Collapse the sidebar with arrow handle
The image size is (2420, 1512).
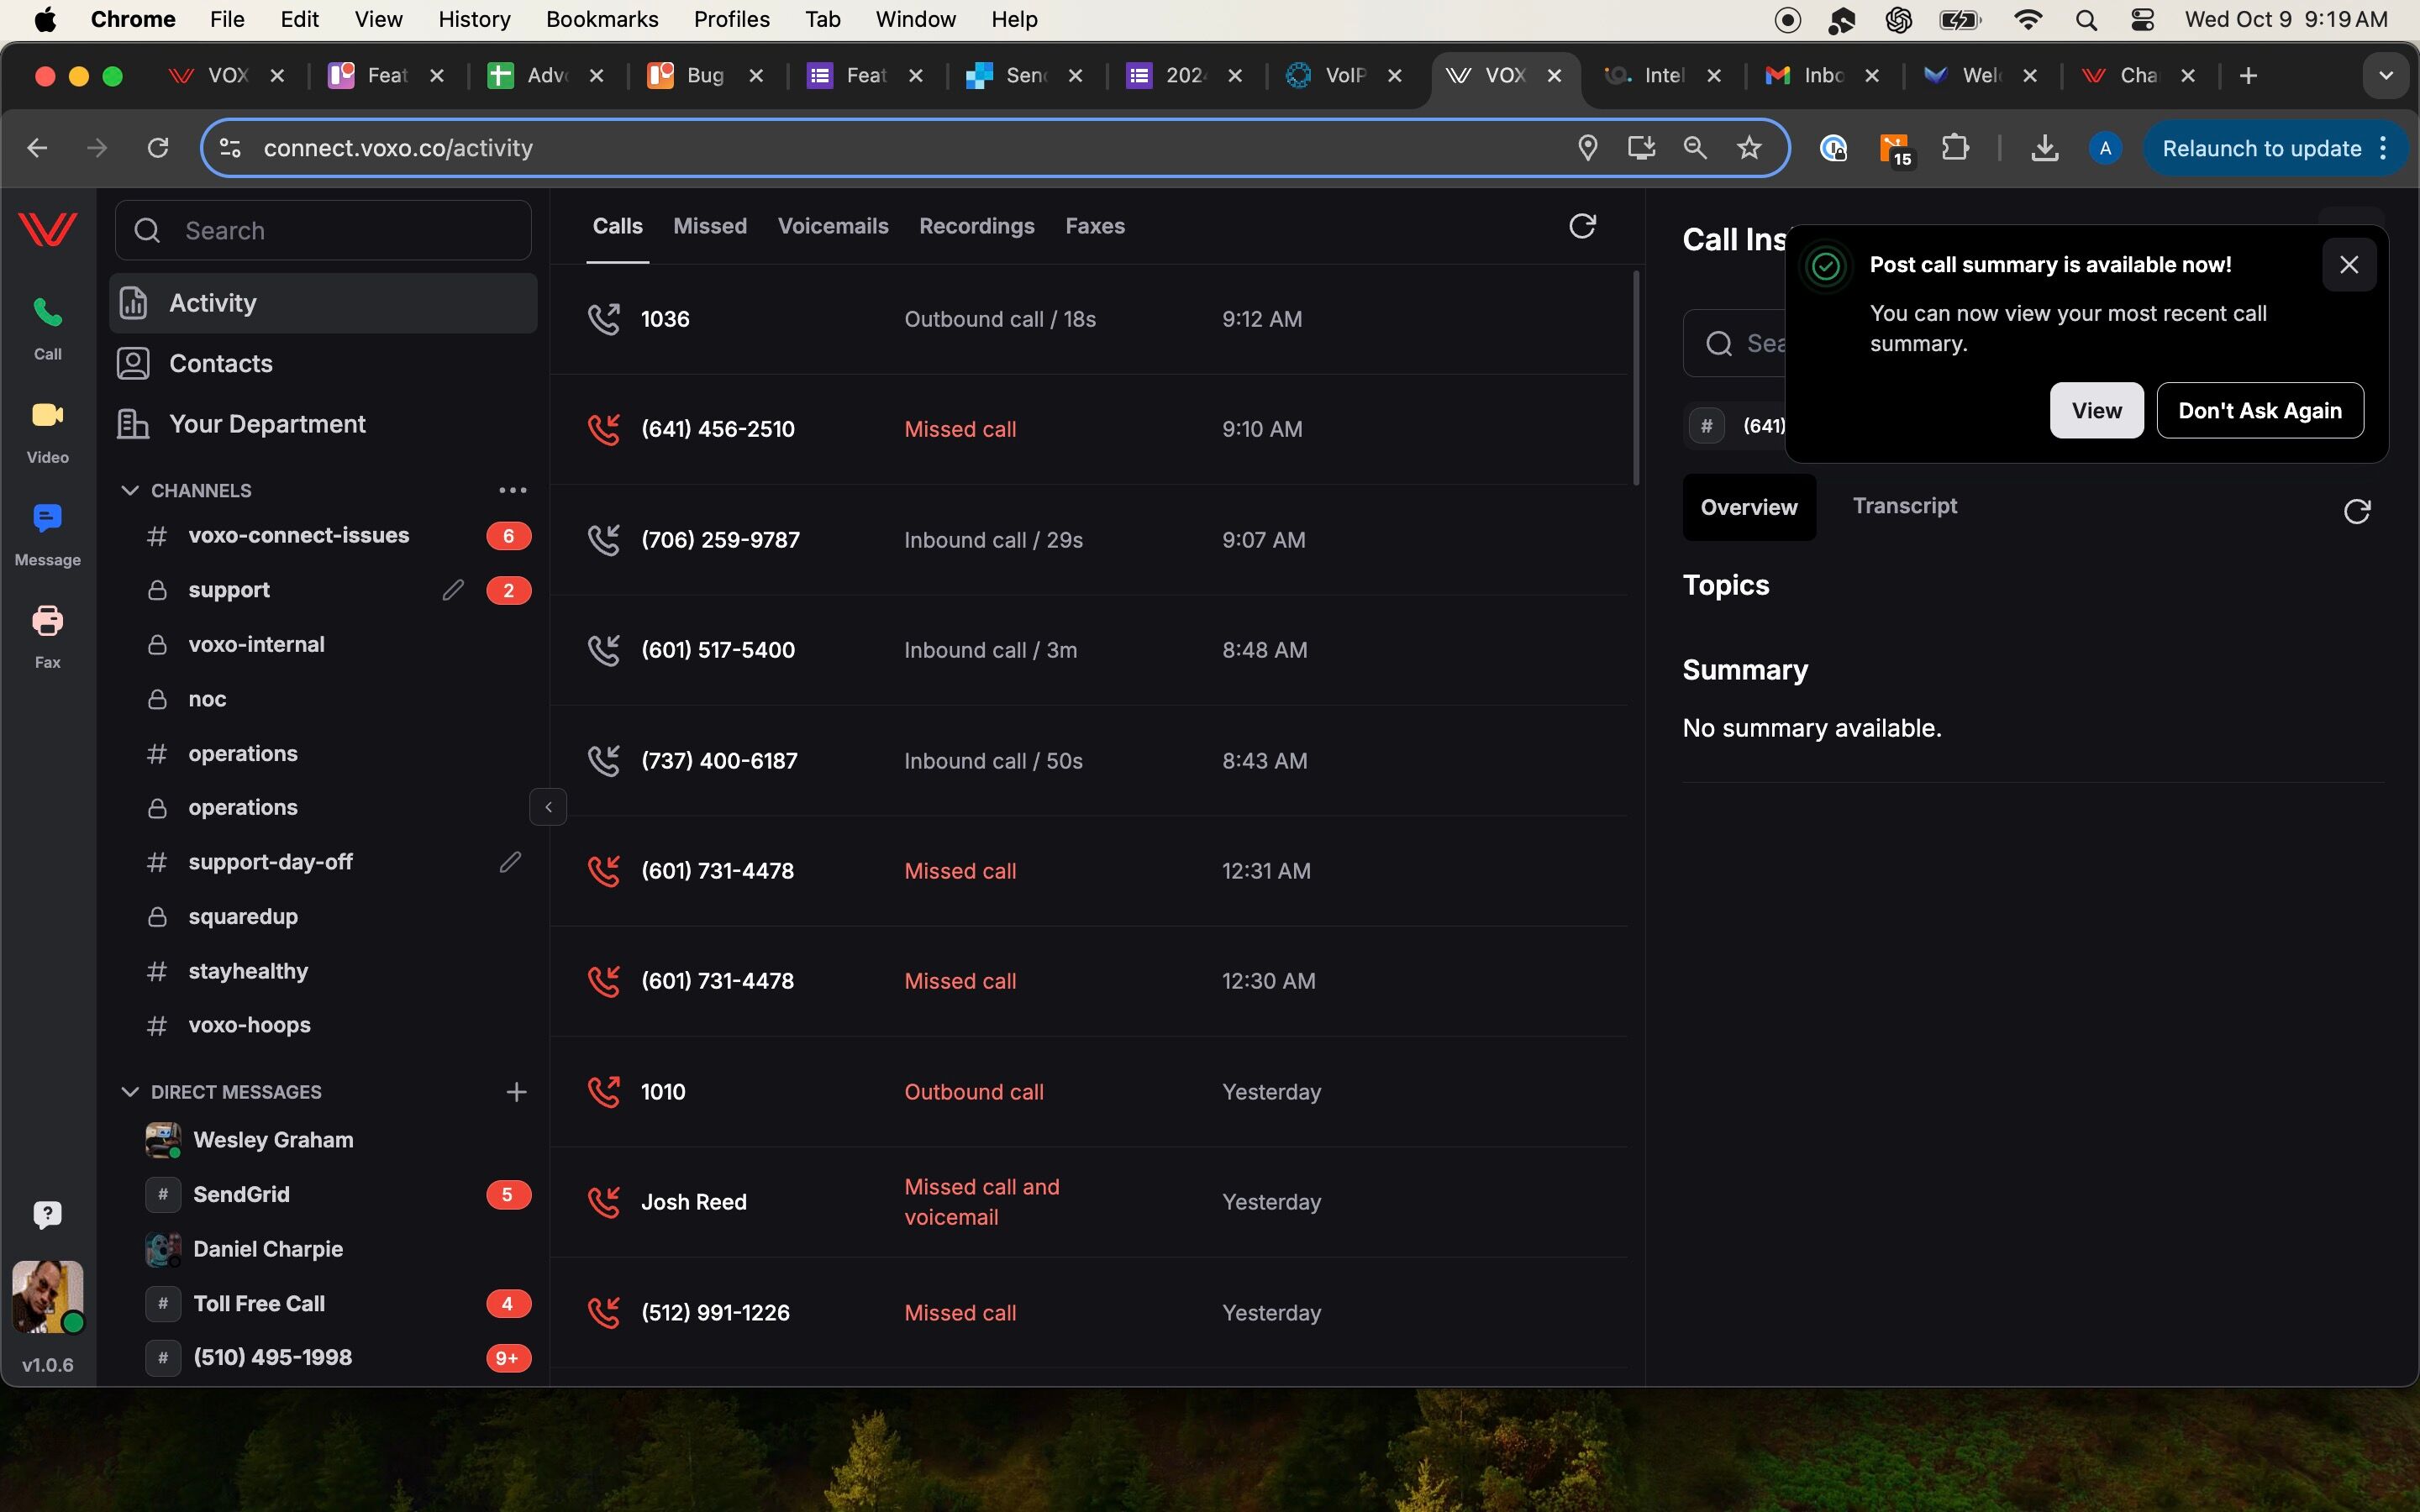(x=548, y=807)
